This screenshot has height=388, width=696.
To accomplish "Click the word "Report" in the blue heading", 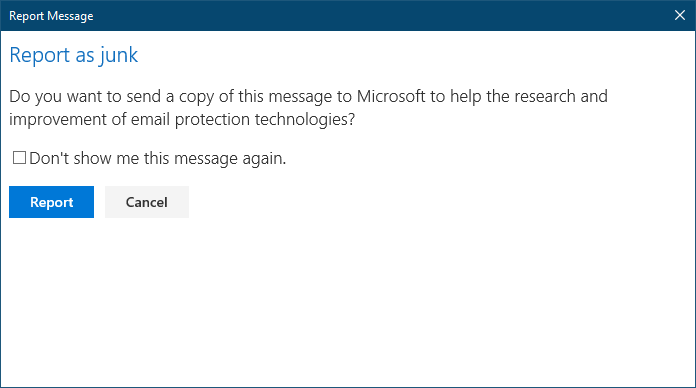I will 40,56.
